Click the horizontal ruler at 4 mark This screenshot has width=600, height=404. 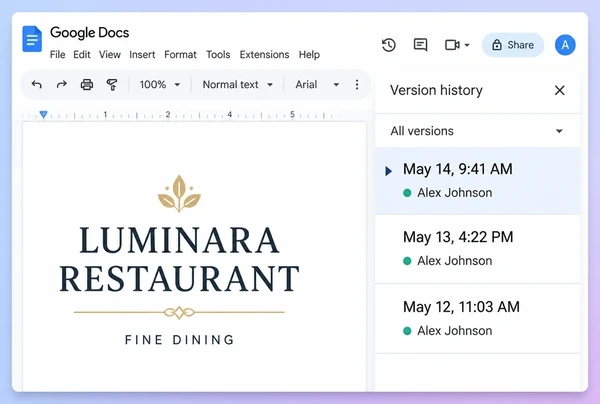[230, 114]
